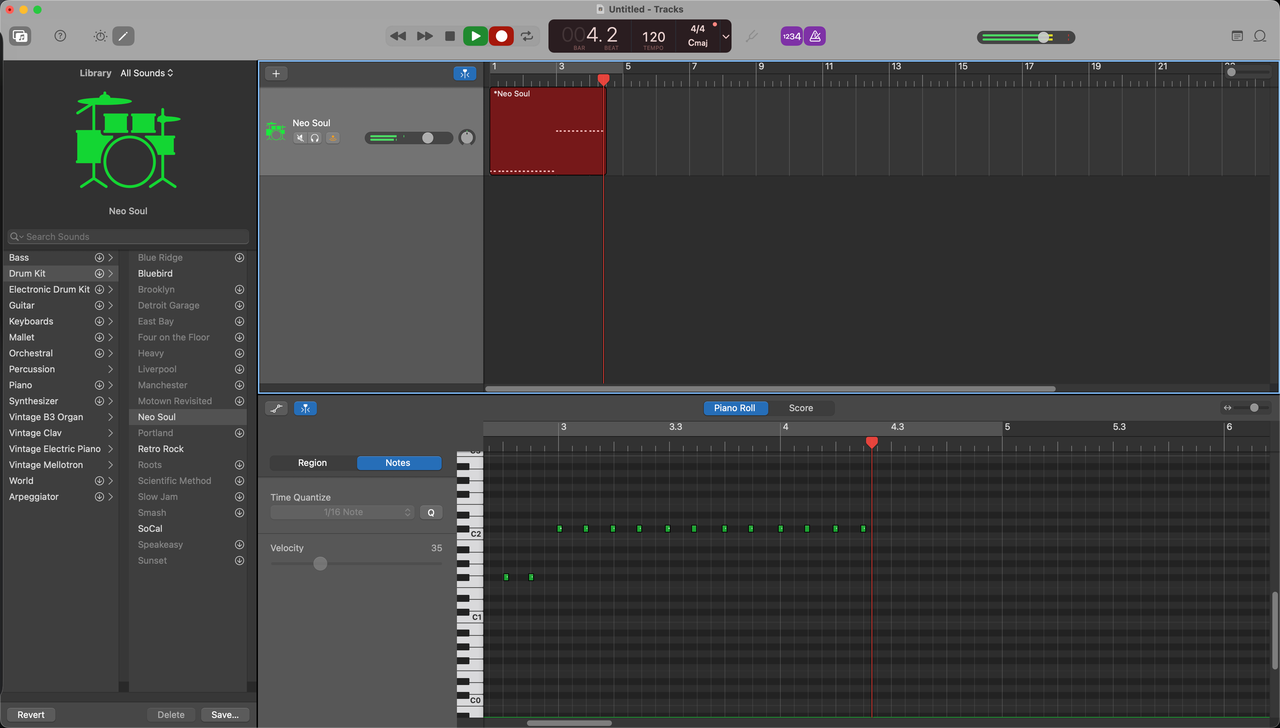Open the Loop Browser icon

tap(1260, 36)
